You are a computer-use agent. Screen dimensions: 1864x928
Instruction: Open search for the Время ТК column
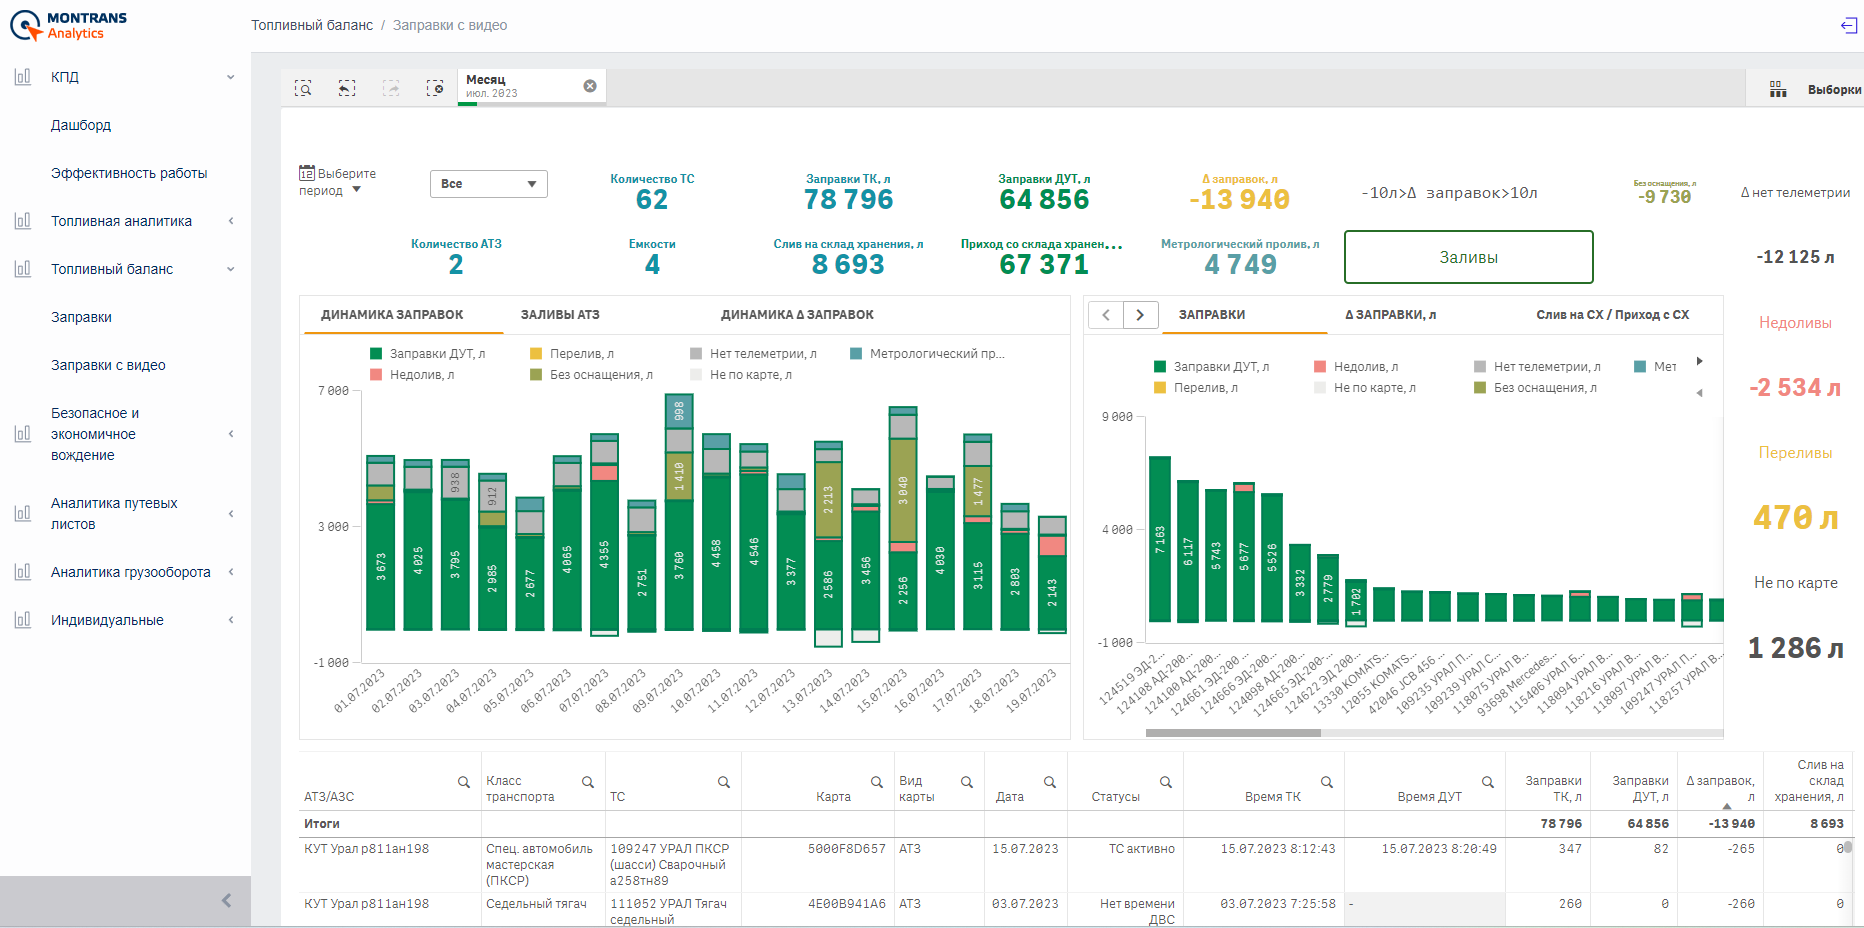pyautogui.click(x=1327, y=782)
